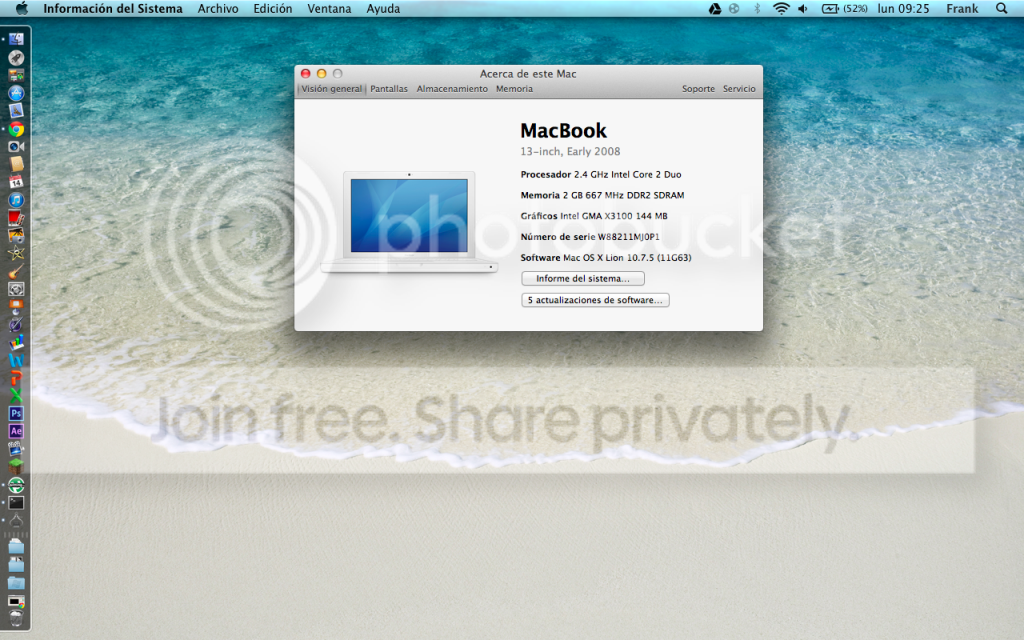Click 5 actualizaciones de software button
This screenshot has height=640, width=1024.
595,300
